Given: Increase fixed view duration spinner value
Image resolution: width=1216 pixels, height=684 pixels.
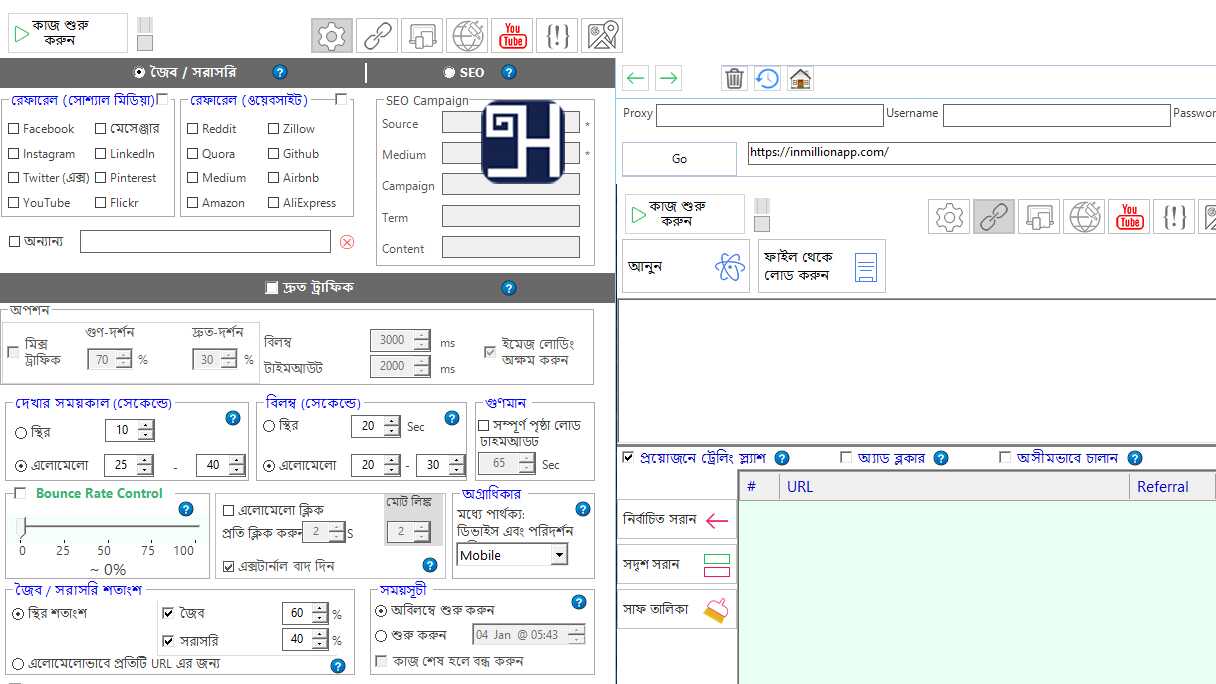Looking at the screenshot, I should (146, 425).
